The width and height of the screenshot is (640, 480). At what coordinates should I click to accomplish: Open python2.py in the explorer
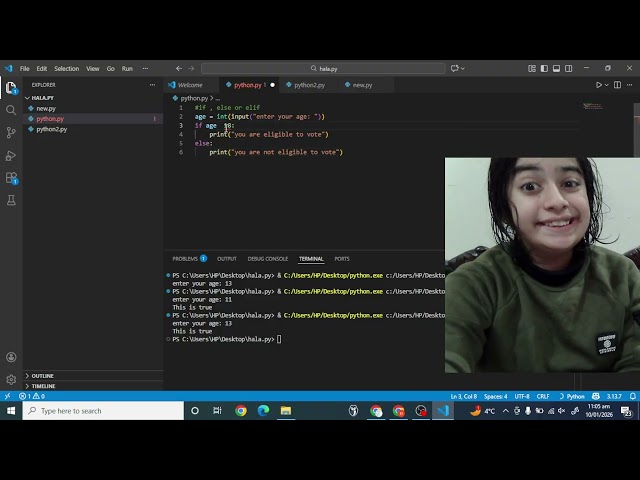pos(93,129)
